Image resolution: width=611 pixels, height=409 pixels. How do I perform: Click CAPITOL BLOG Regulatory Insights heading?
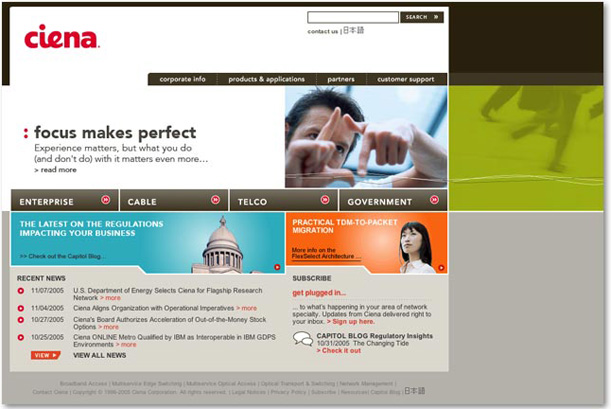pos(374,336)
